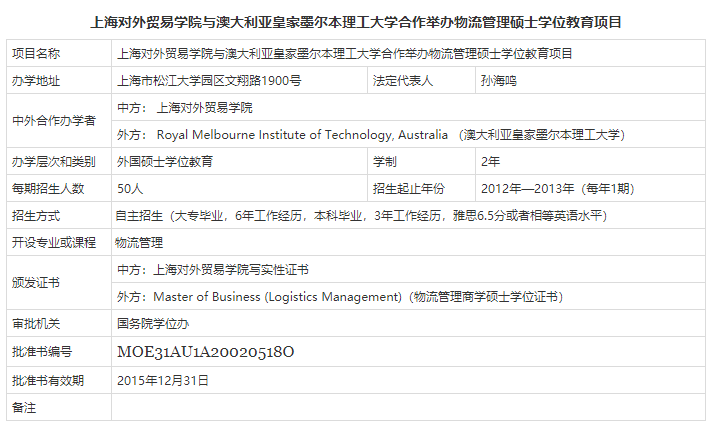Screen dimensions: 711x426
Task: Click the 2012年—2013年 enrollment years value
Action: coord(558,189)
